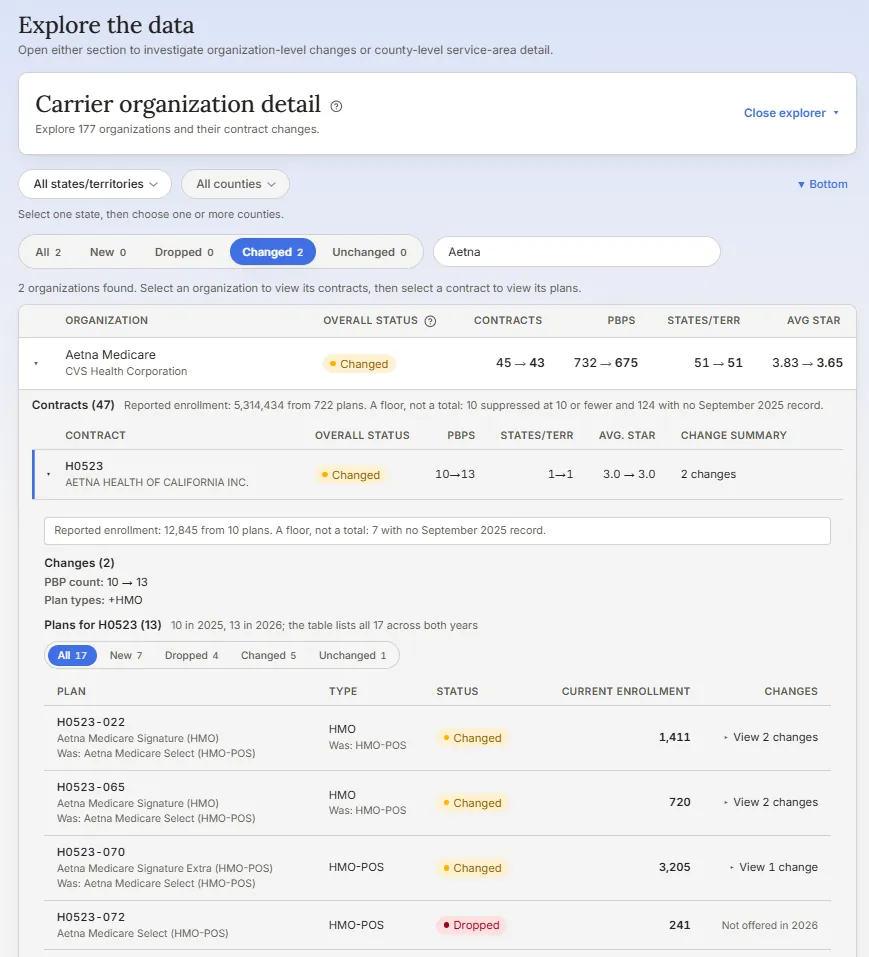Select the New 0 organization filter
The height and width of the screenshot is (957, 869).
(x=108, y=252)
